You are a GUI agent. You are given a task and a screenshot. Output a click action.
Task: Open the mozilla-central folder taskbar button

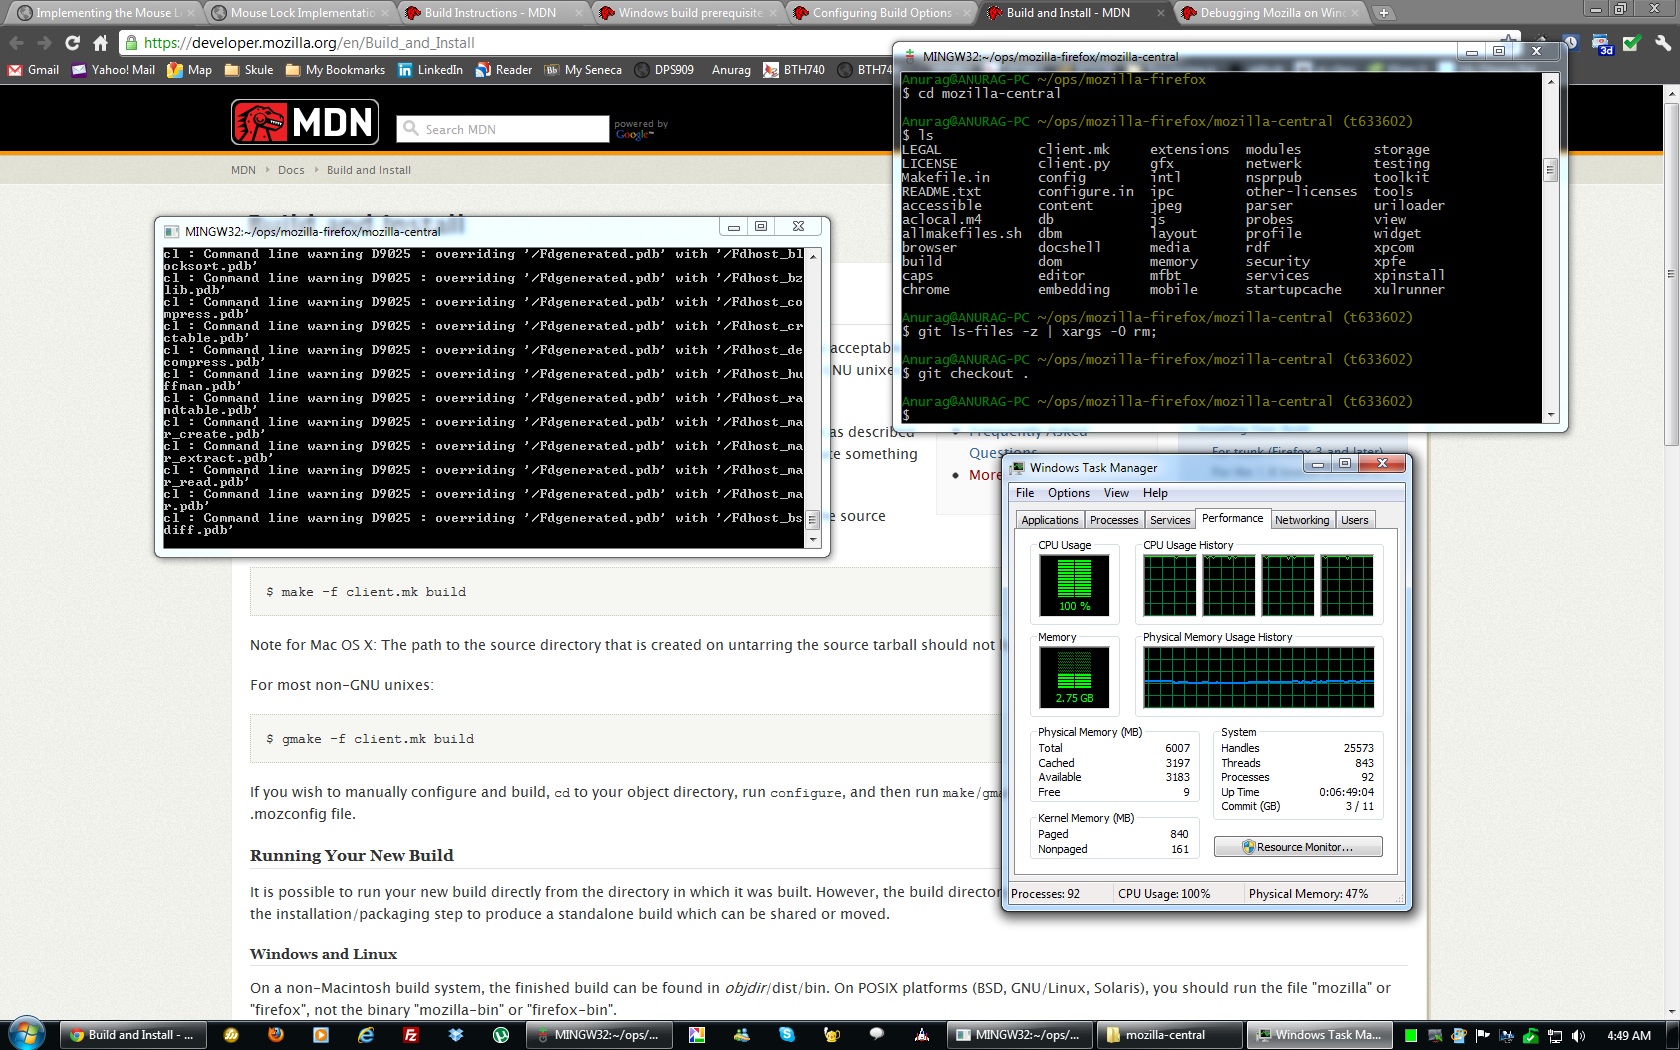click(x=1168, y=1035)
